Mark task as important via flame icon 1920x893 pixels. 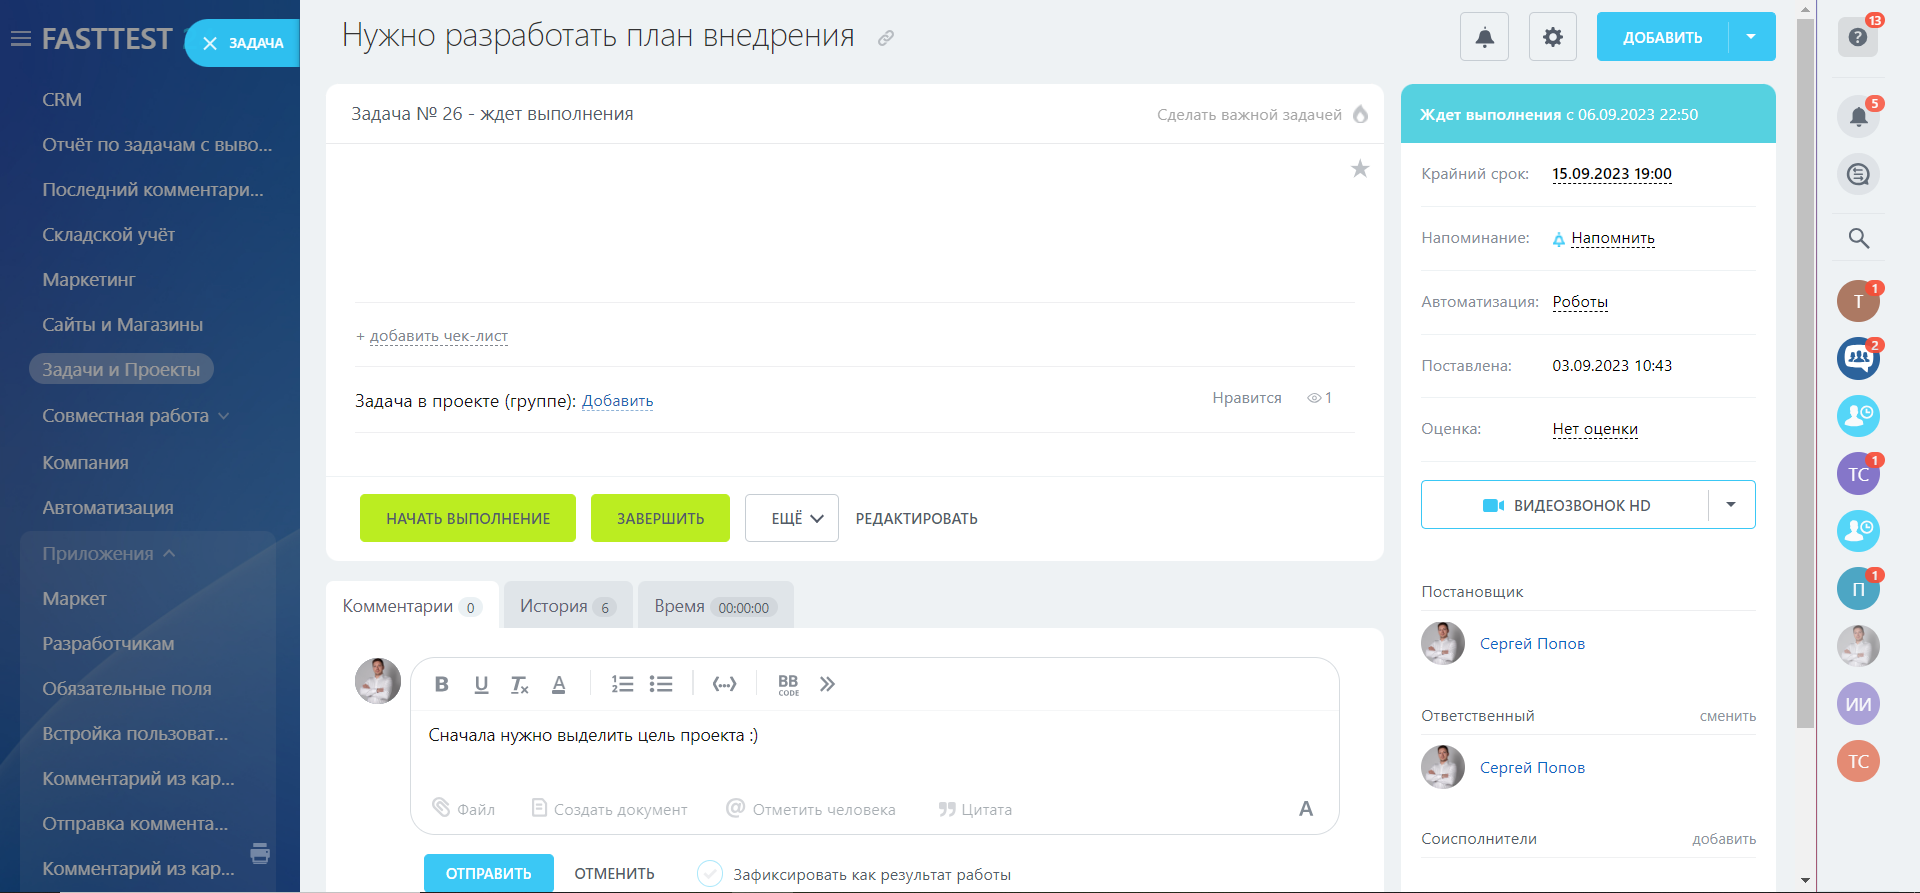click(x=1360, y=114)
